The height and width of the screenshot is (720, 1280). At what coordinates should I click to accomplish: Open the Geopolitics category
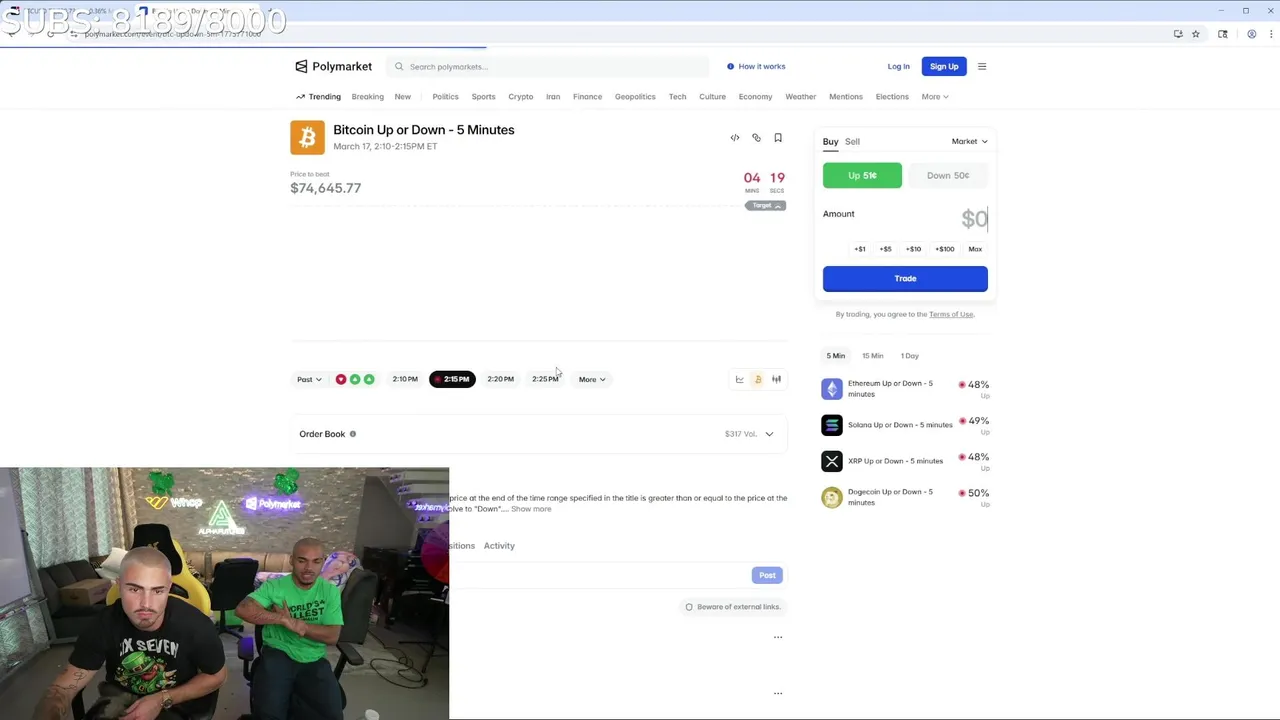635,97
